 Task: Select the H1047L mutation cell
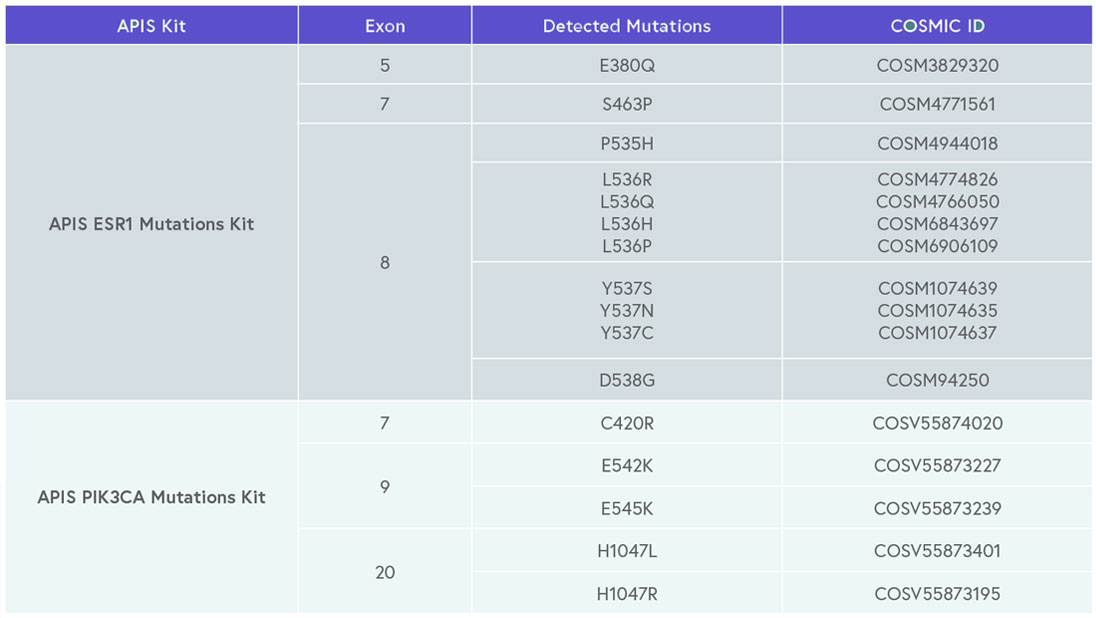coord(627,551)
